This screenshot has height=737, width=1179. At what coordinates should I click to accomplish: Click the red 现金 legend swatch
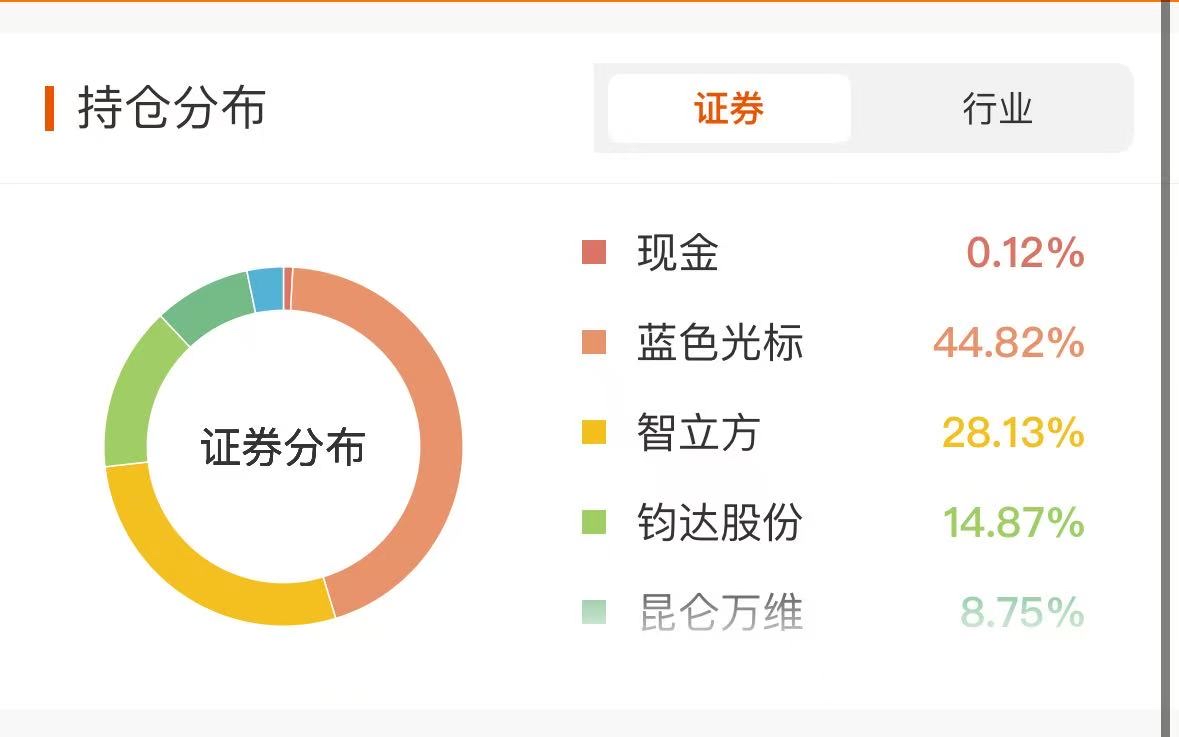594,252
